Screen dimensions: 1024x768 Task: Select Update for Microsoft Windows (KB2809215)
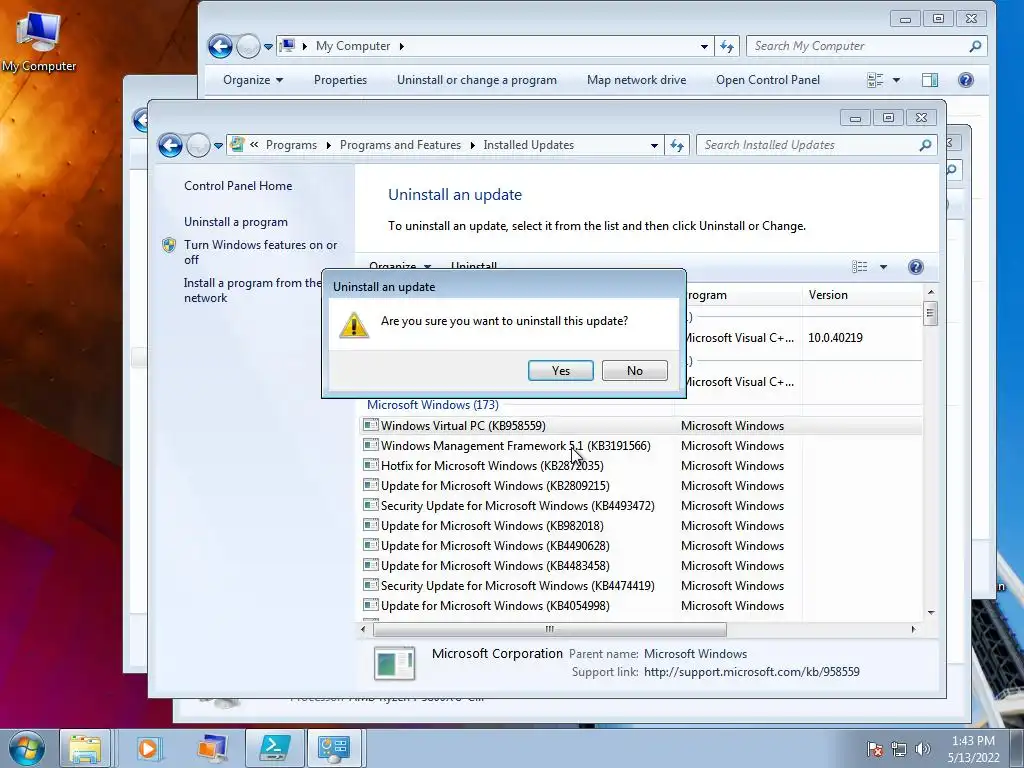point(641,486)
